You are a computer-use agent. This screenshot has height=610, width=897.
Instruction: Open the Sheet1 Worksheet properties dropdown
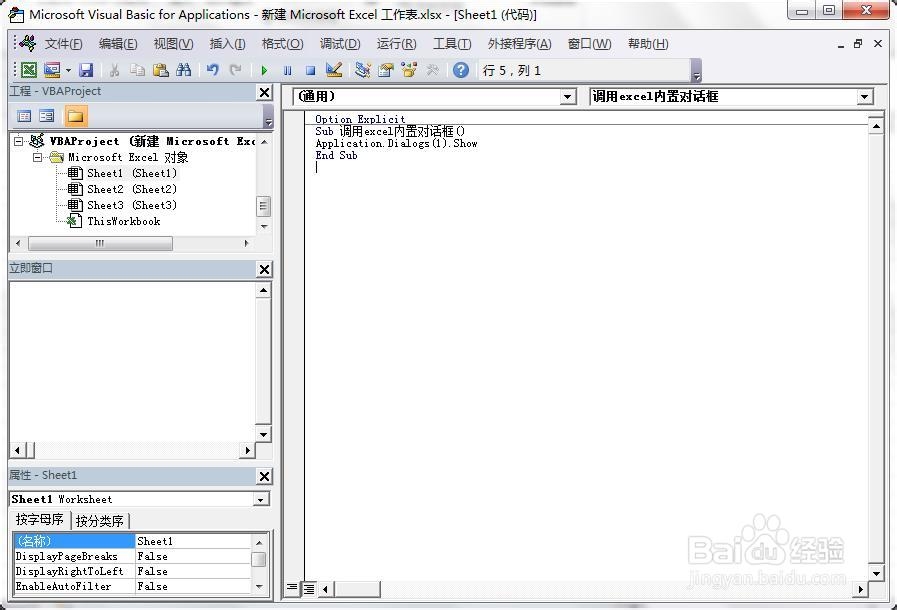(x=260, y=500)
